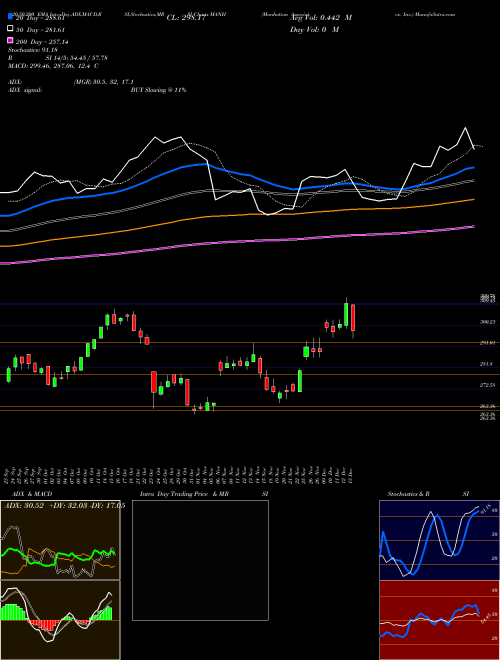
Task: Select the '50 Day = 281.61' legend text
Action: [x=40, y=29]
